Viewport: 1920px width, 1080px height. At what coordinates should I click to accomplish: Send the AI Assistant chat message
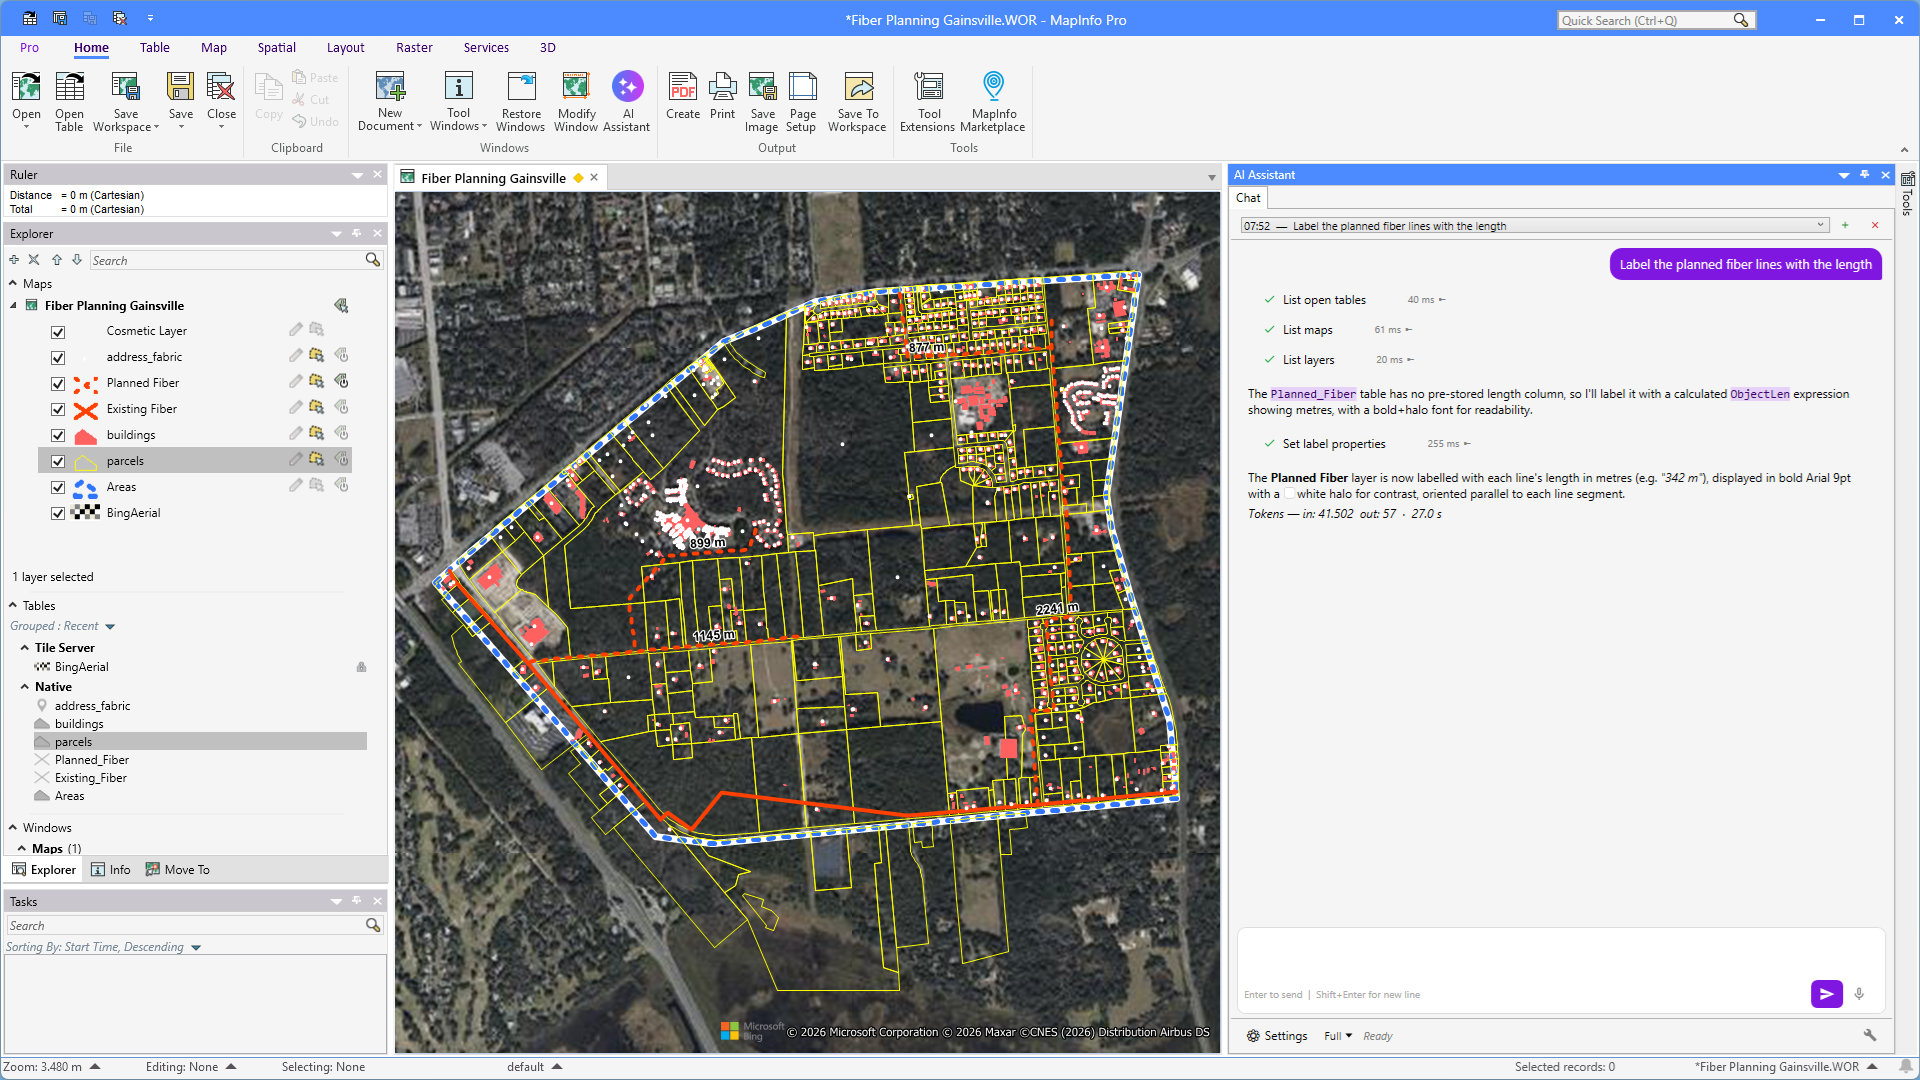point(1826,994)
